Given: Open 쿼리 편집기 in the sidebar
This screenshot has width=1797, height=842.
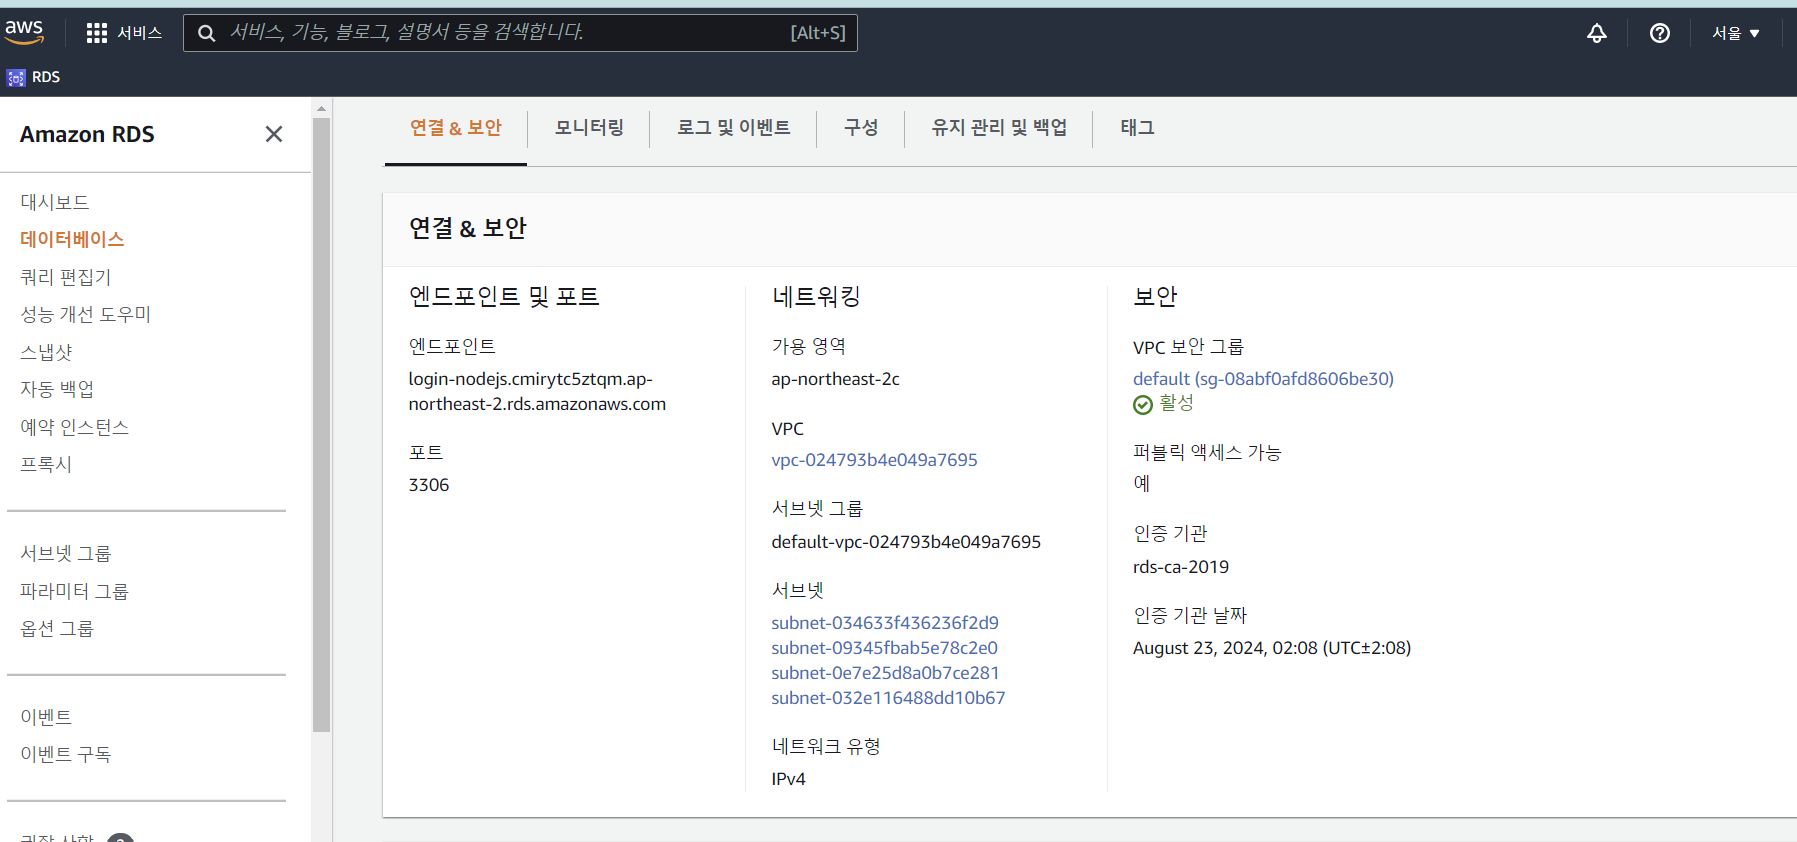Looking at the screenshot, I should (66, 277).
